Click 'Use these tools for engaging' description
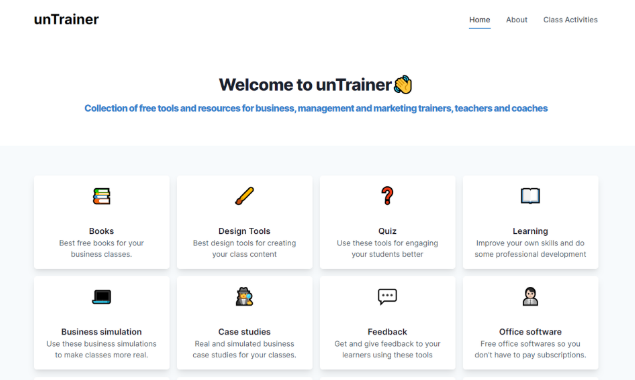Image resolution: width=635 pixels, height=380 pixels. pos(387,248)
